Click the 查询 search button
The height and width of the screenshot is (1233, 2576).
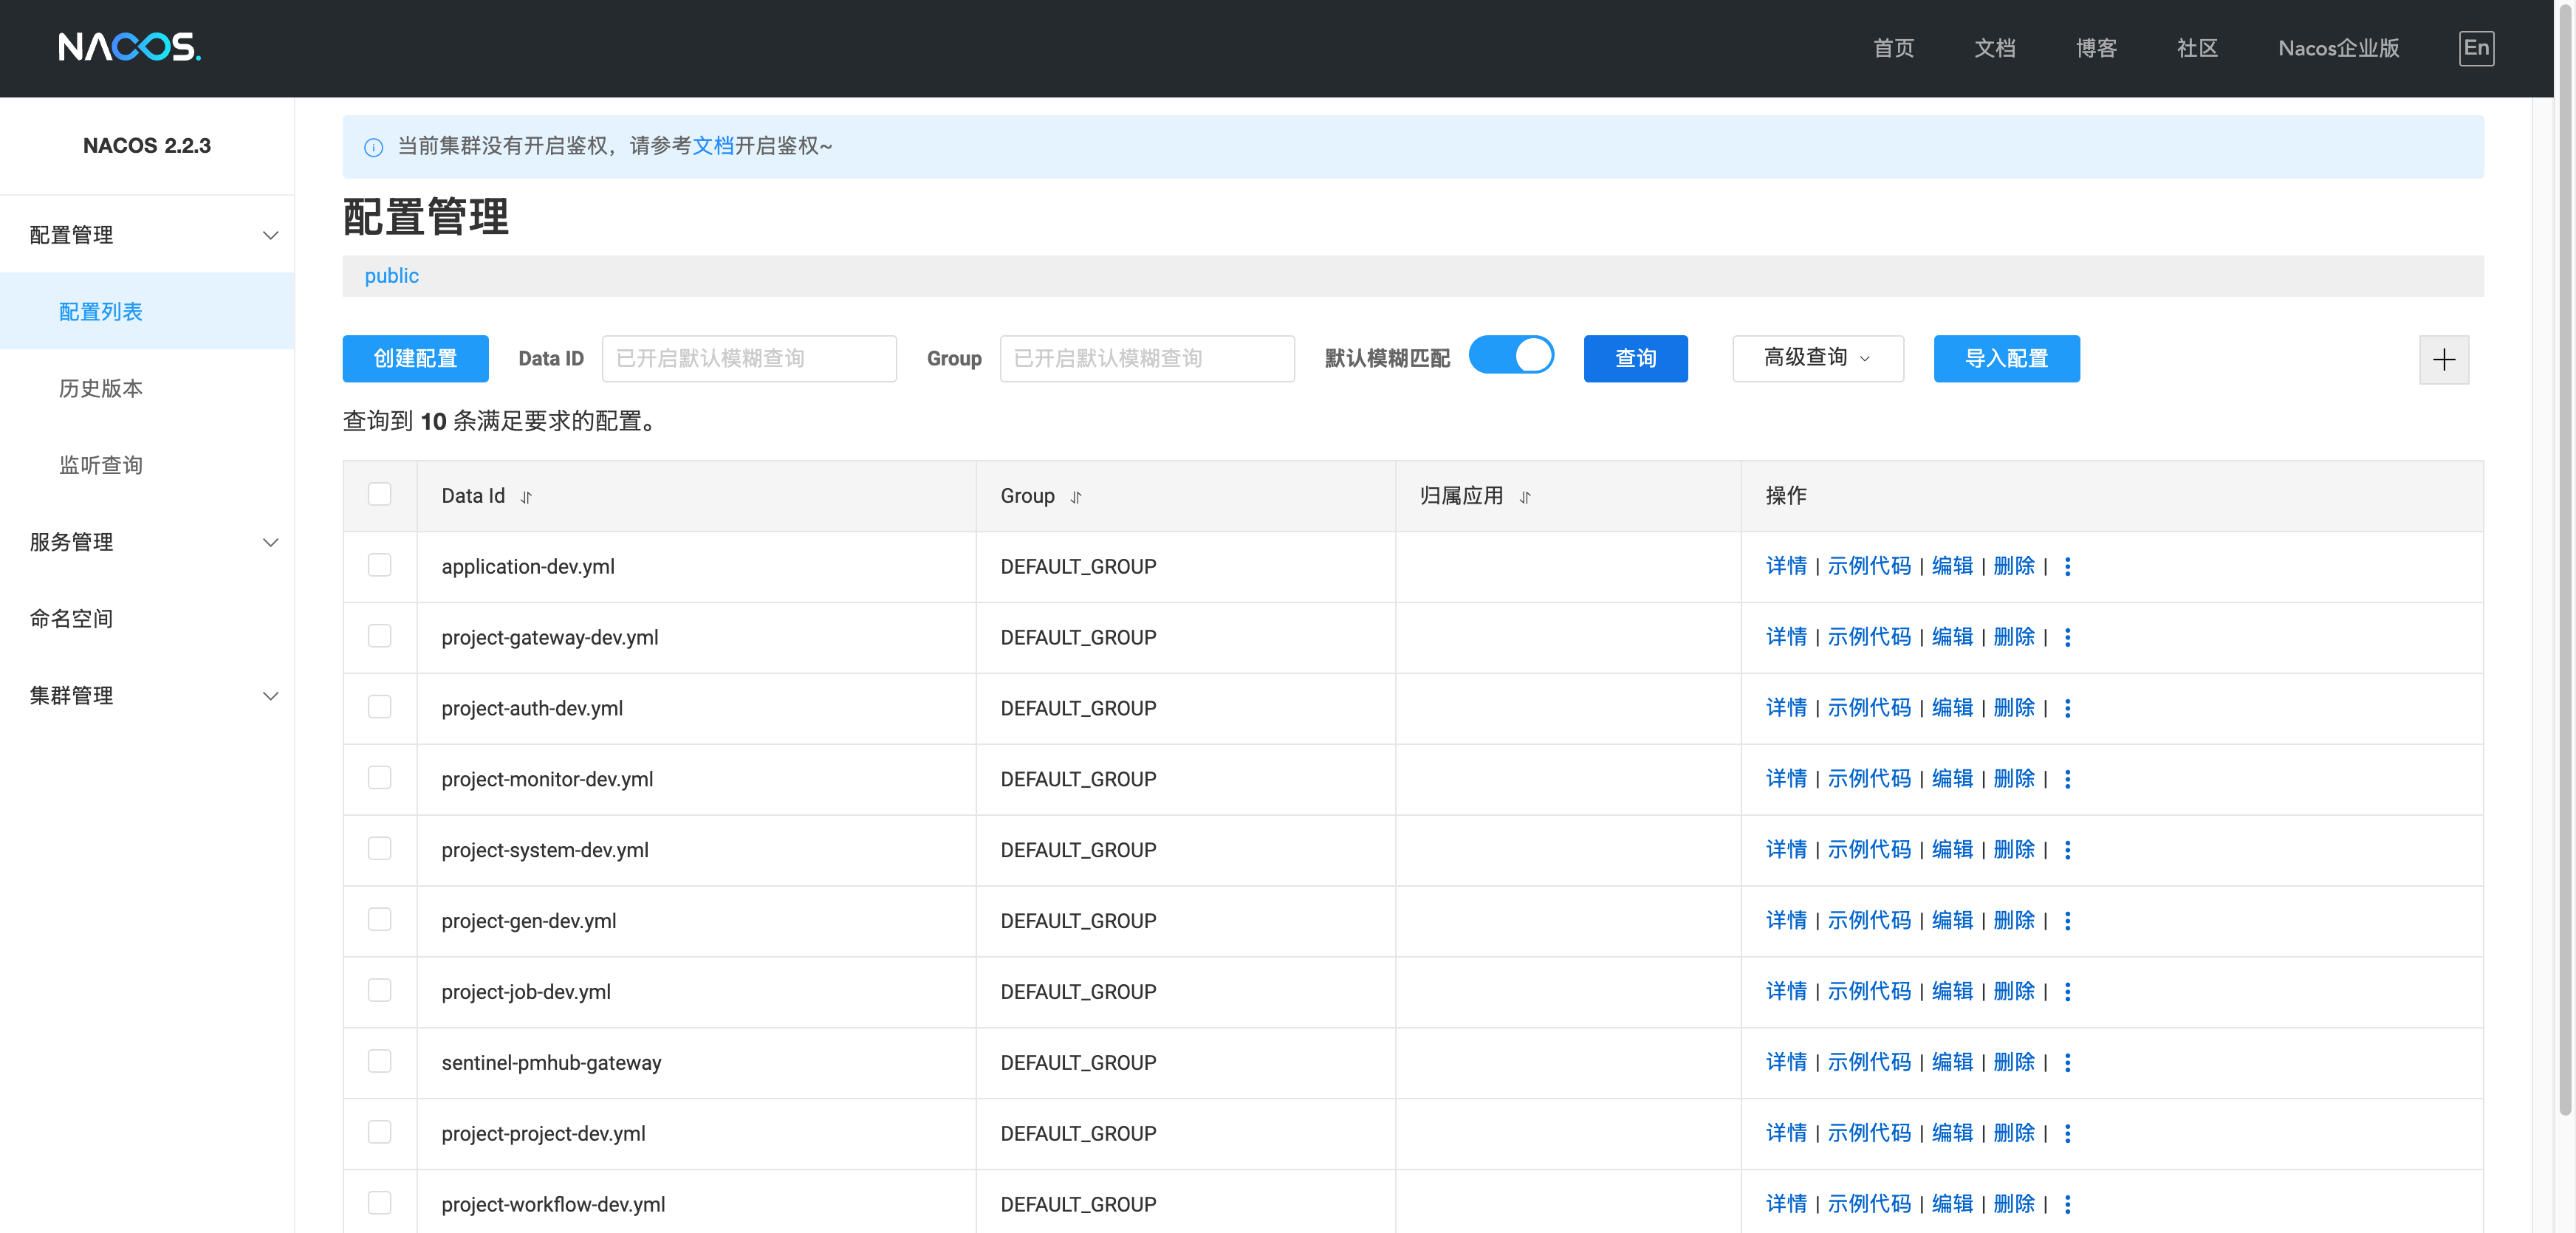1635,358
